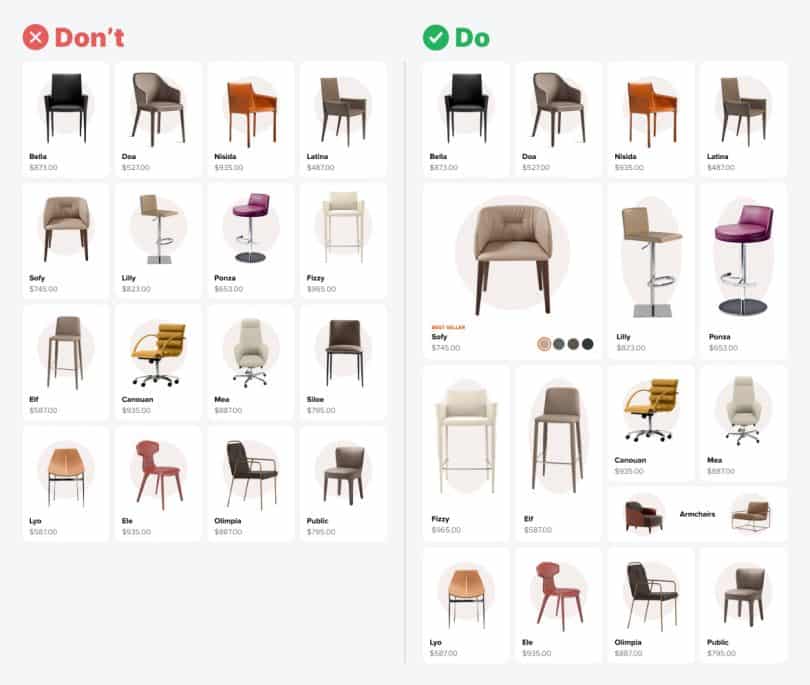
Task: Select the black Bella chair in Do grid
Action: (466, 119)
